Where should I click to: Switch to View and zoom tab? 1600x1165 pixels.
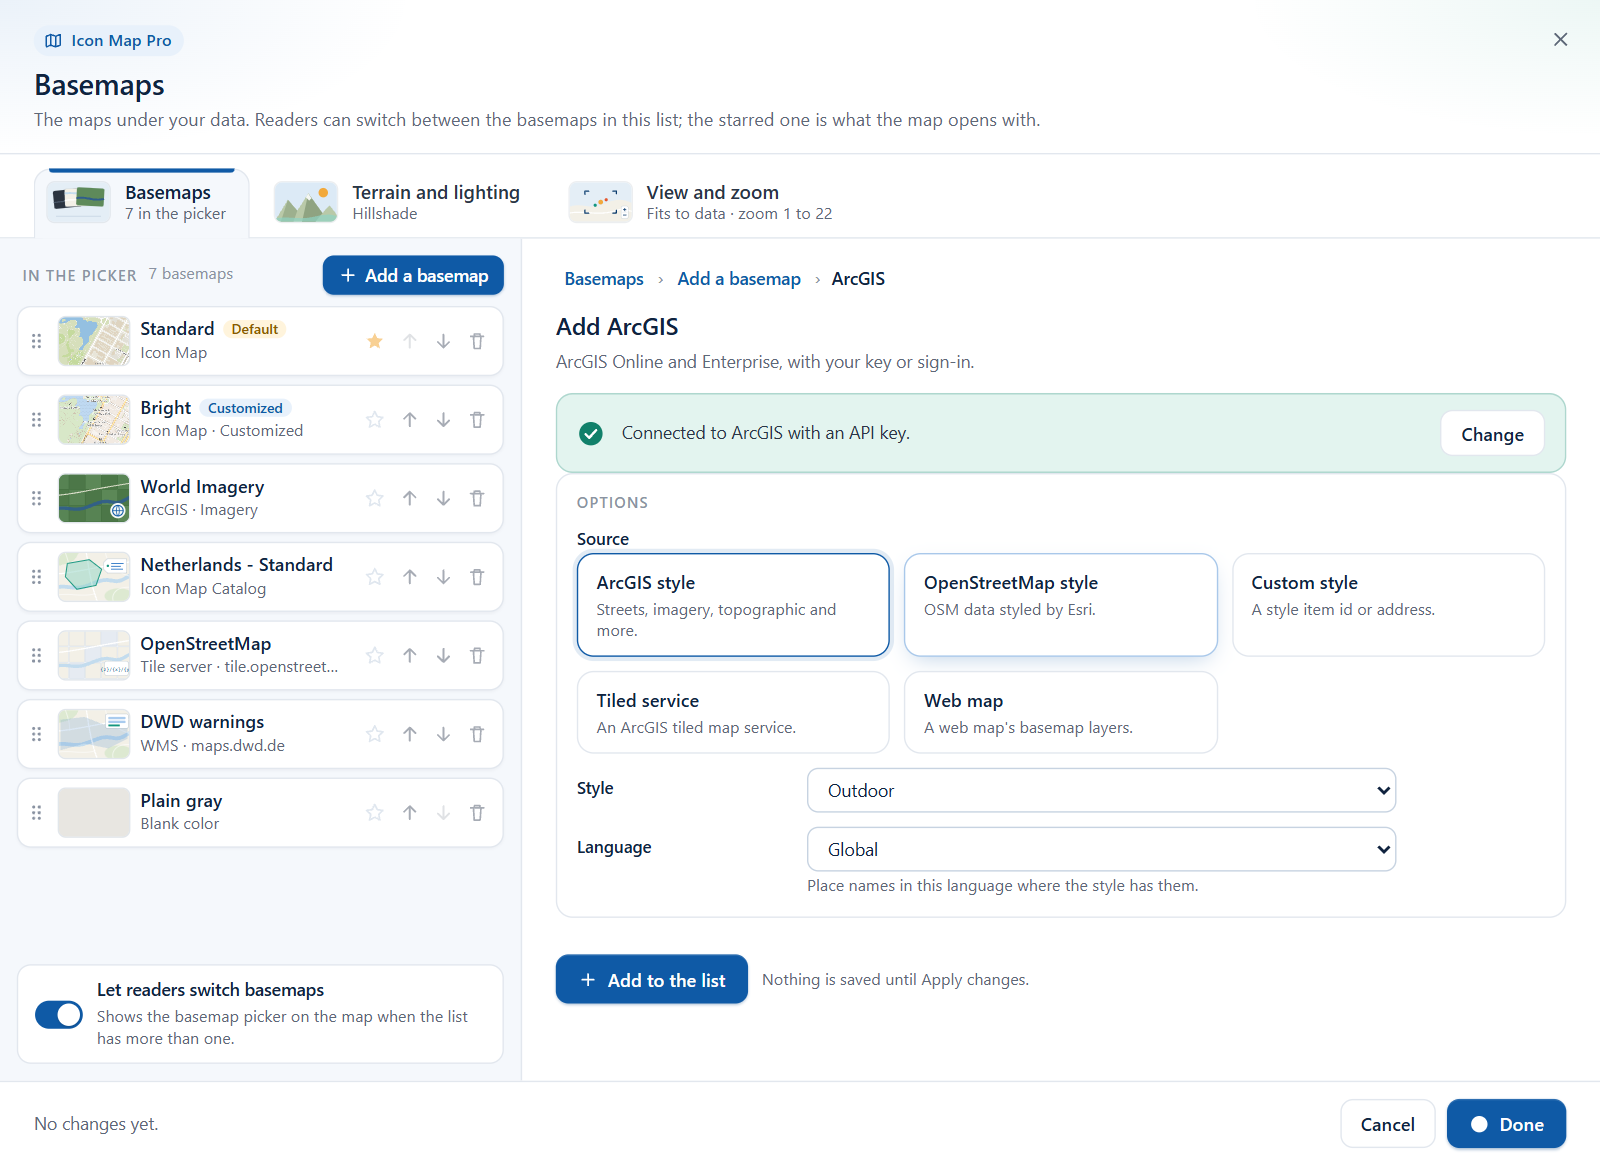tap(701, 202)
